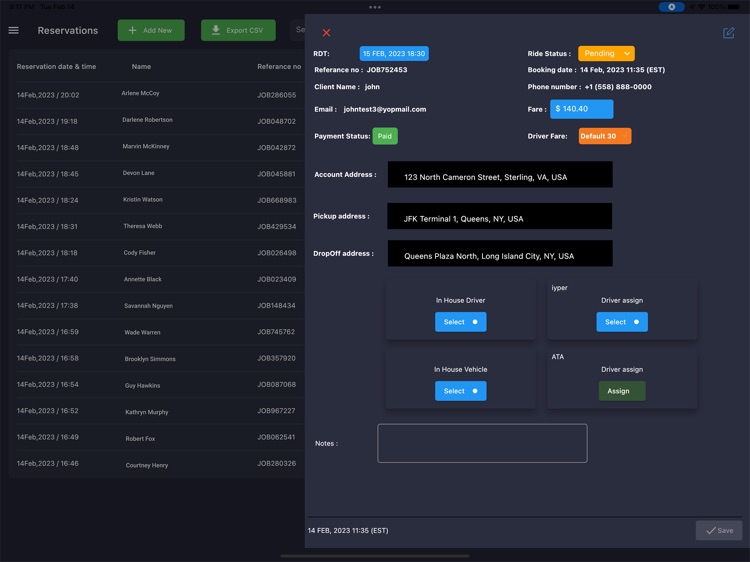Select the Savannah Nguyen reservation row

click(x=157, y=305)
